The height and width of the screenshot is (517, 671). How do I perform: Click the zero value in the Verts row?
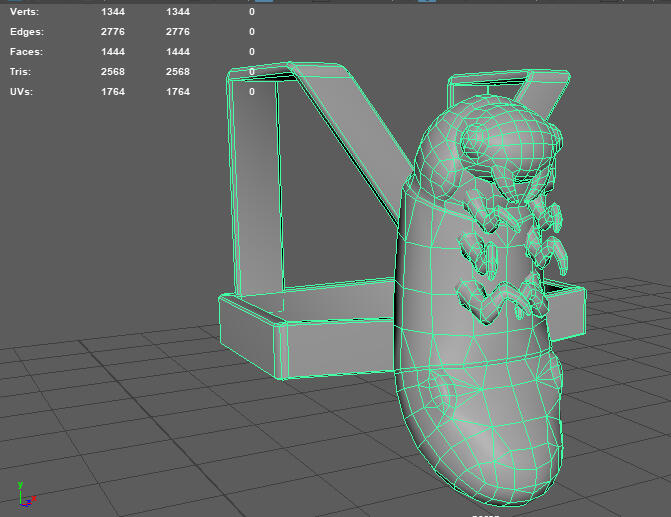tap(252, 12)
